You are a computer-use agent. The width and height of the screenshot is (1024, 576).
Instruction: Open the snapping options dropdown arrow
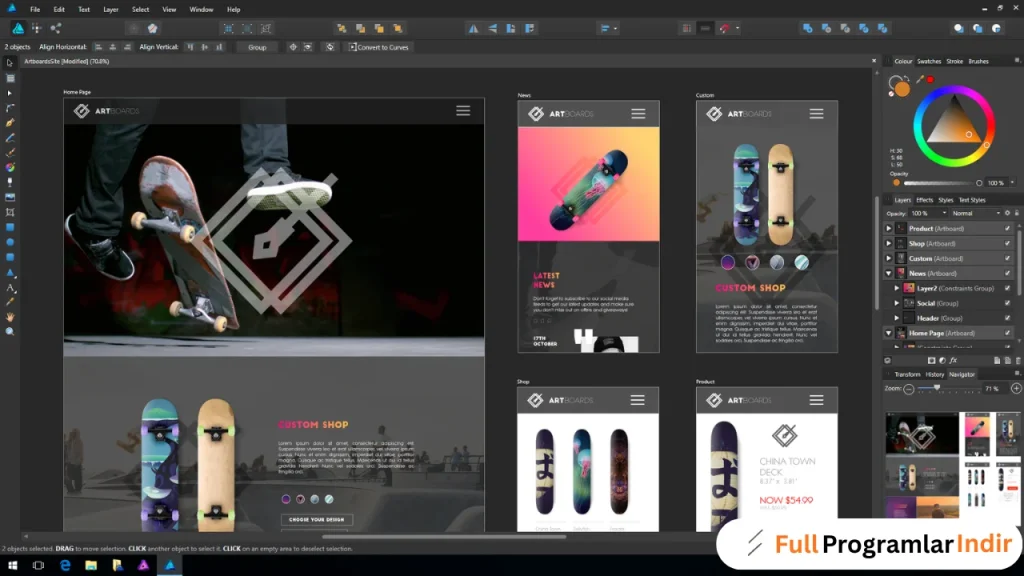pyautogui.click(x=737, y=29)
